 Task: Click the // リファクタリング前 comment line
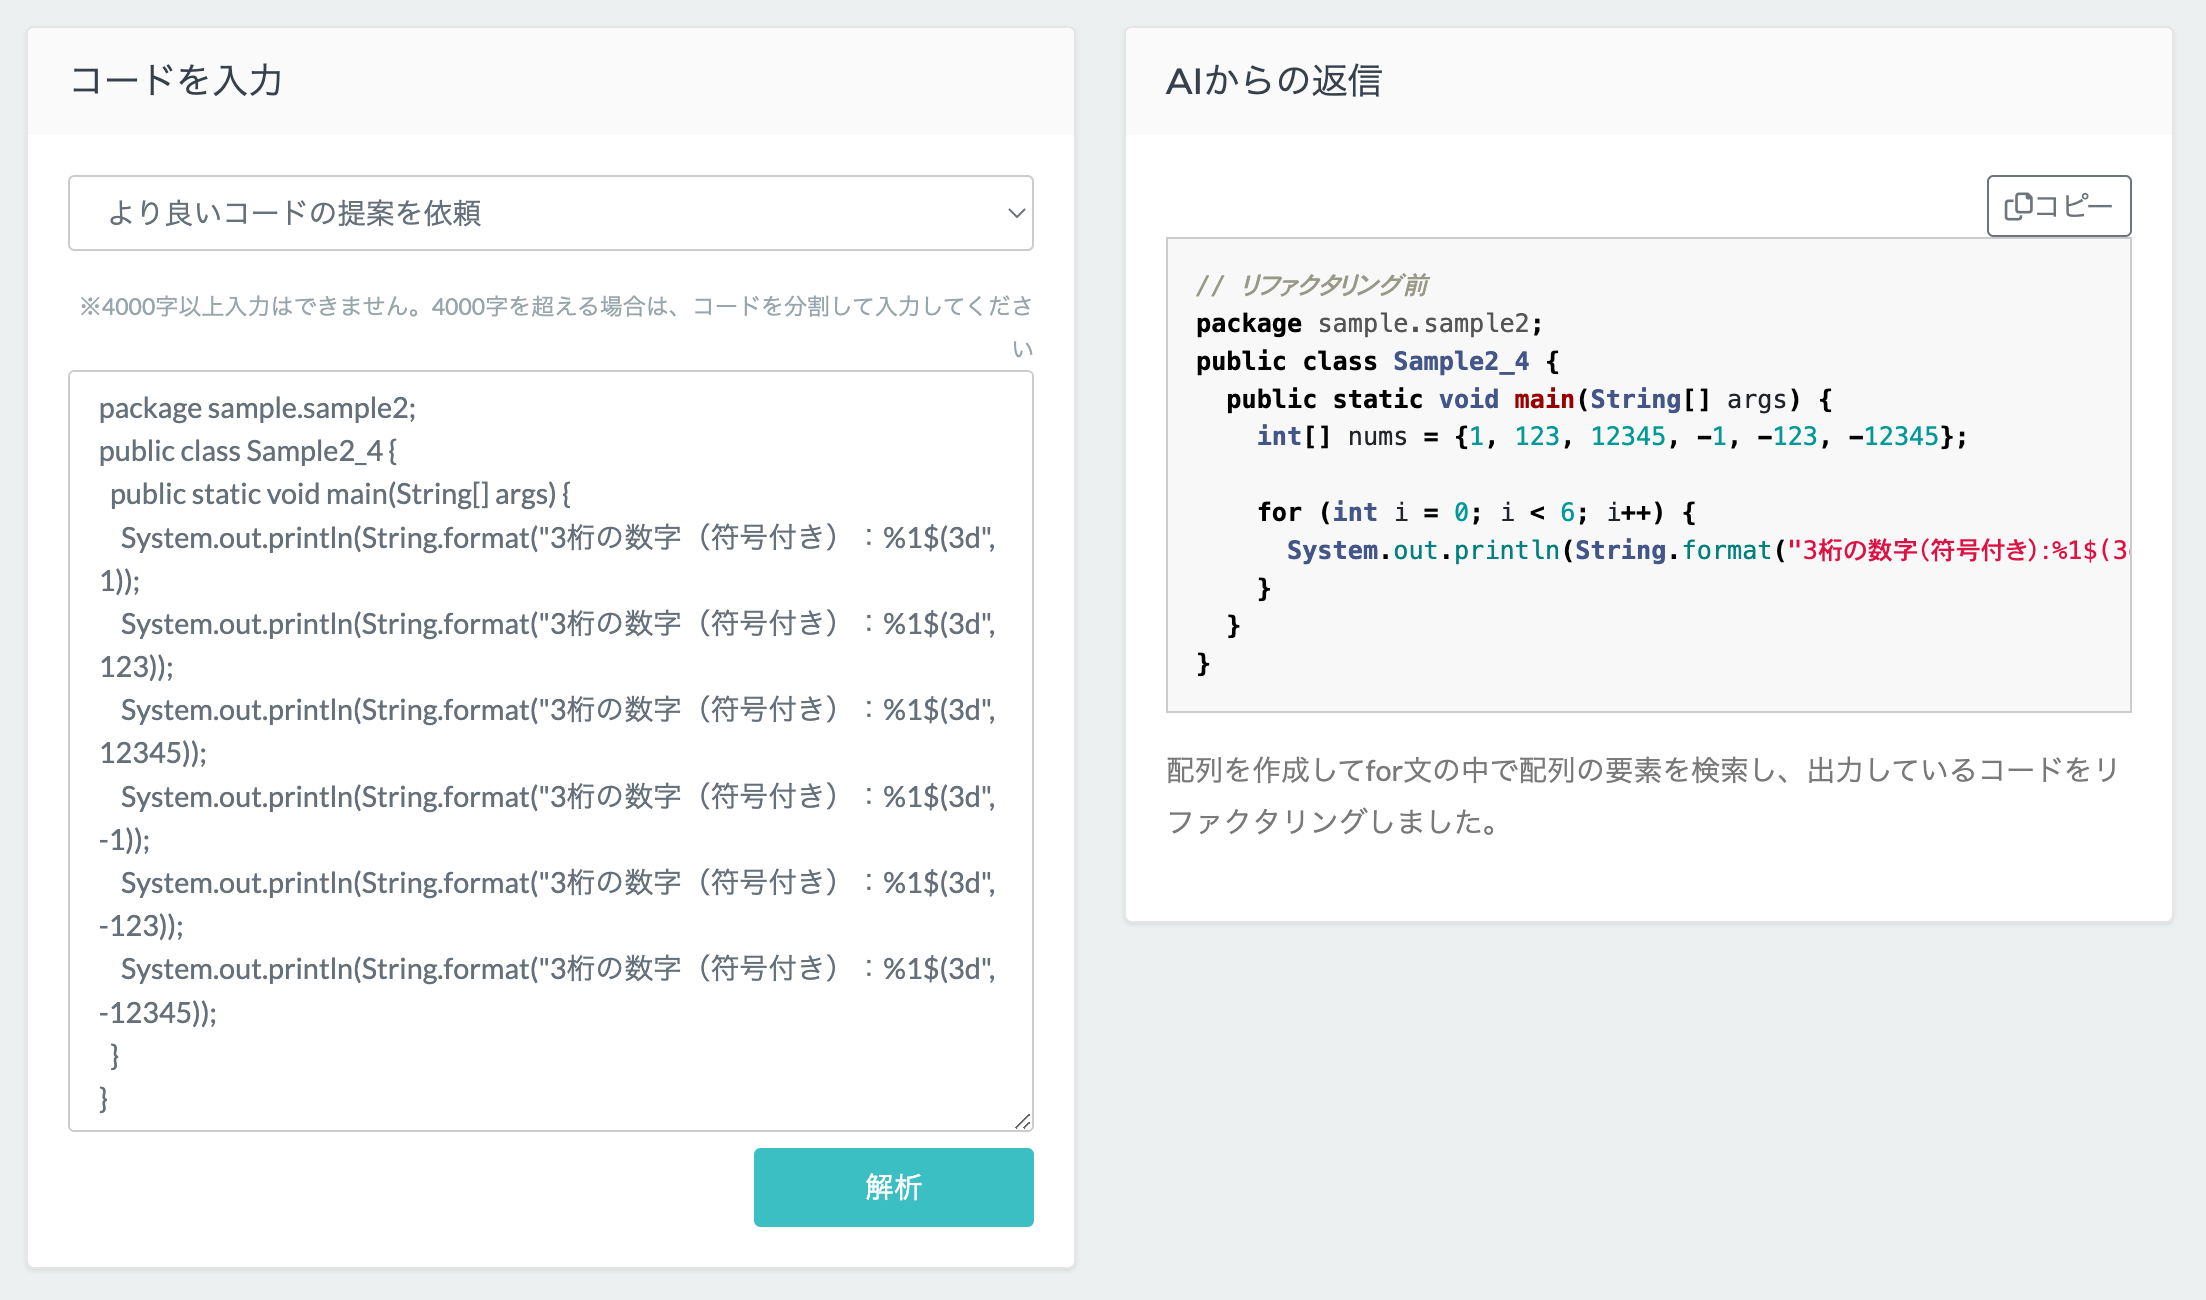[1312, 285]
